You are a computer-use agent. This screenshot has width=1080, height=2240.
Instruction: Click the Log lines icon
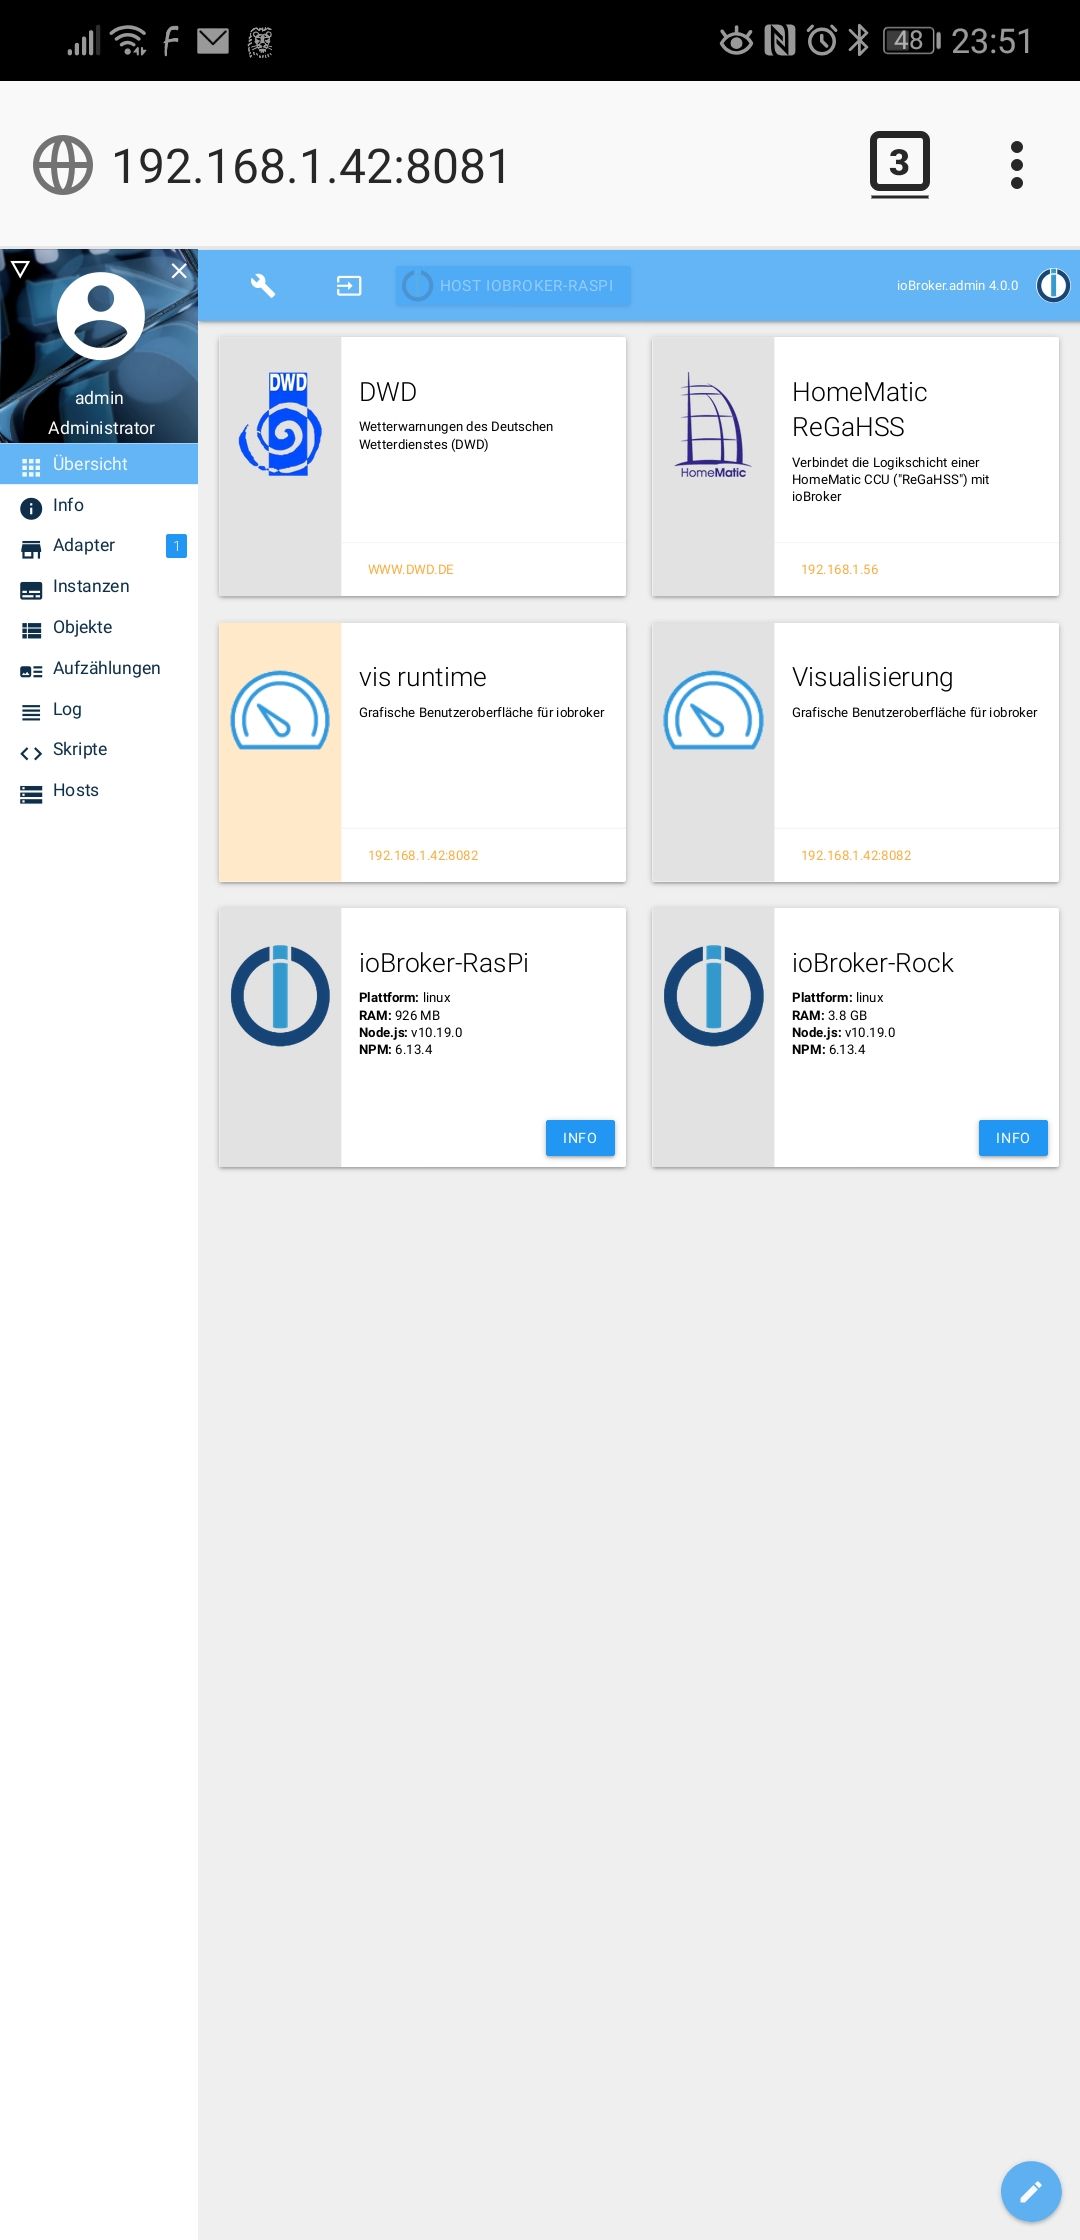coord(31,713)
